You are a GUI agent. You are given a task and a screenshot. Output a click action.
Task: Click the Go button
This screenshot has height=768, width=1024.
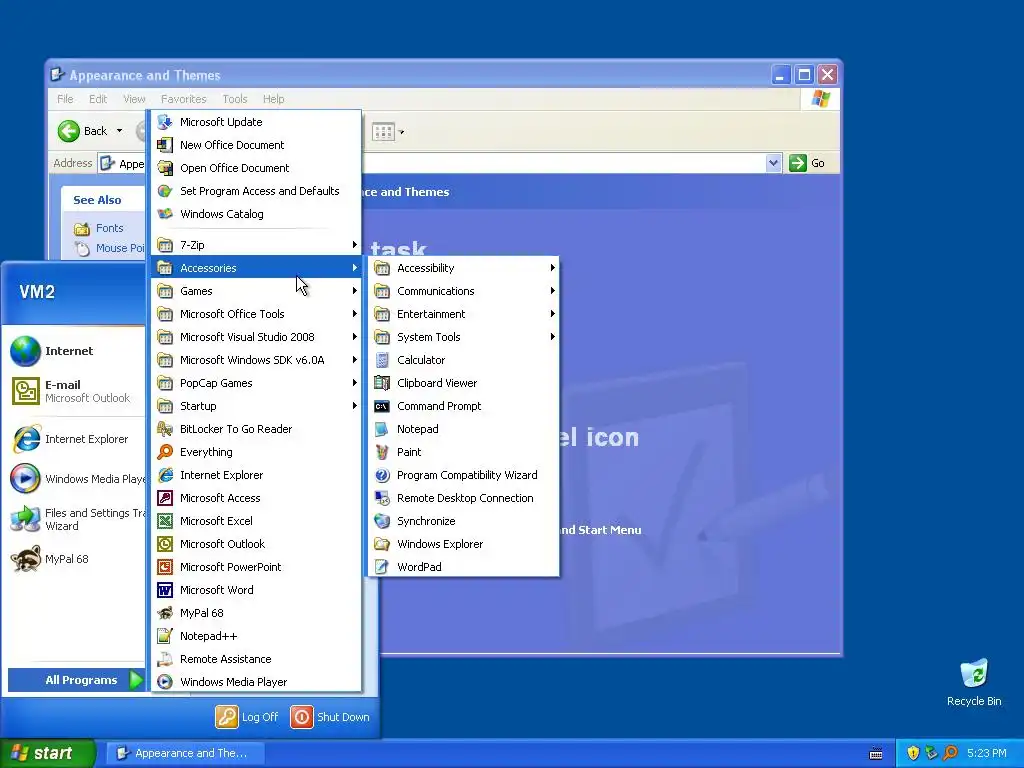point(807,163)
